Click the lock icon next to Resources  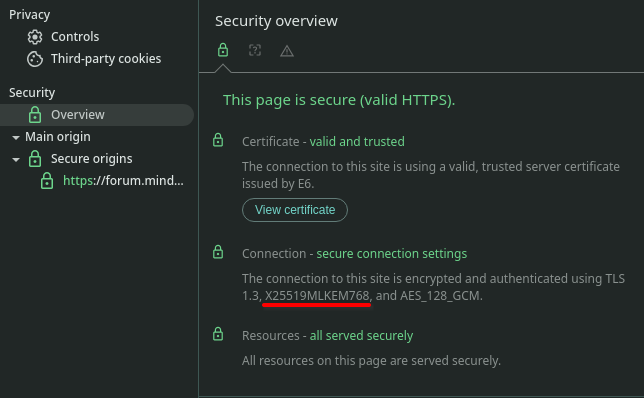[218, 334]
